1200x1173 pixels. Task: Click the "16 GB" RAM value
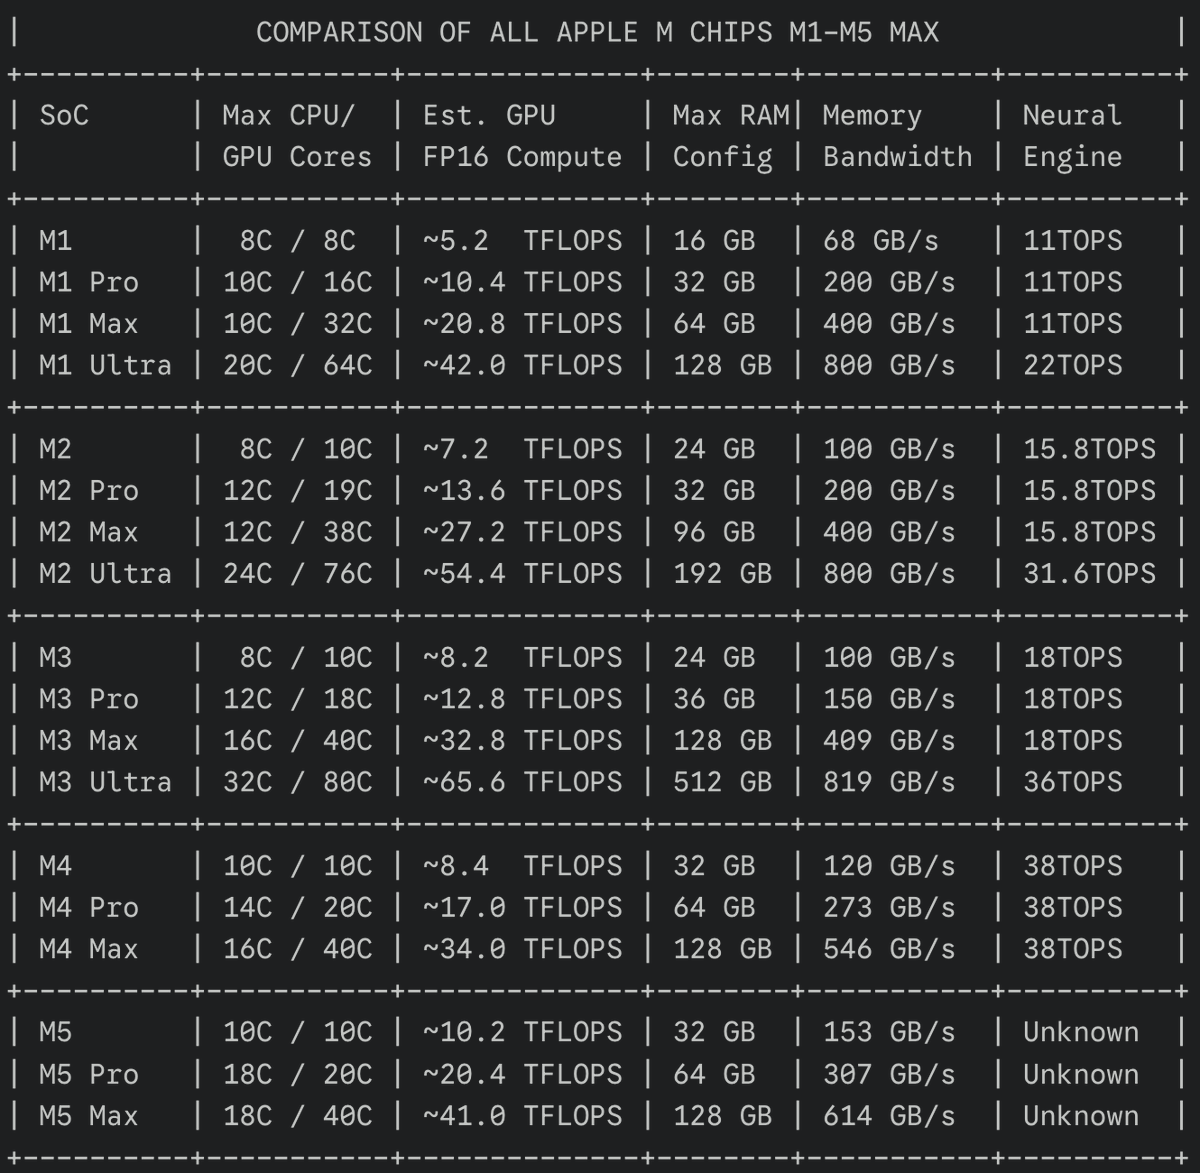click(x=714, y=240)
